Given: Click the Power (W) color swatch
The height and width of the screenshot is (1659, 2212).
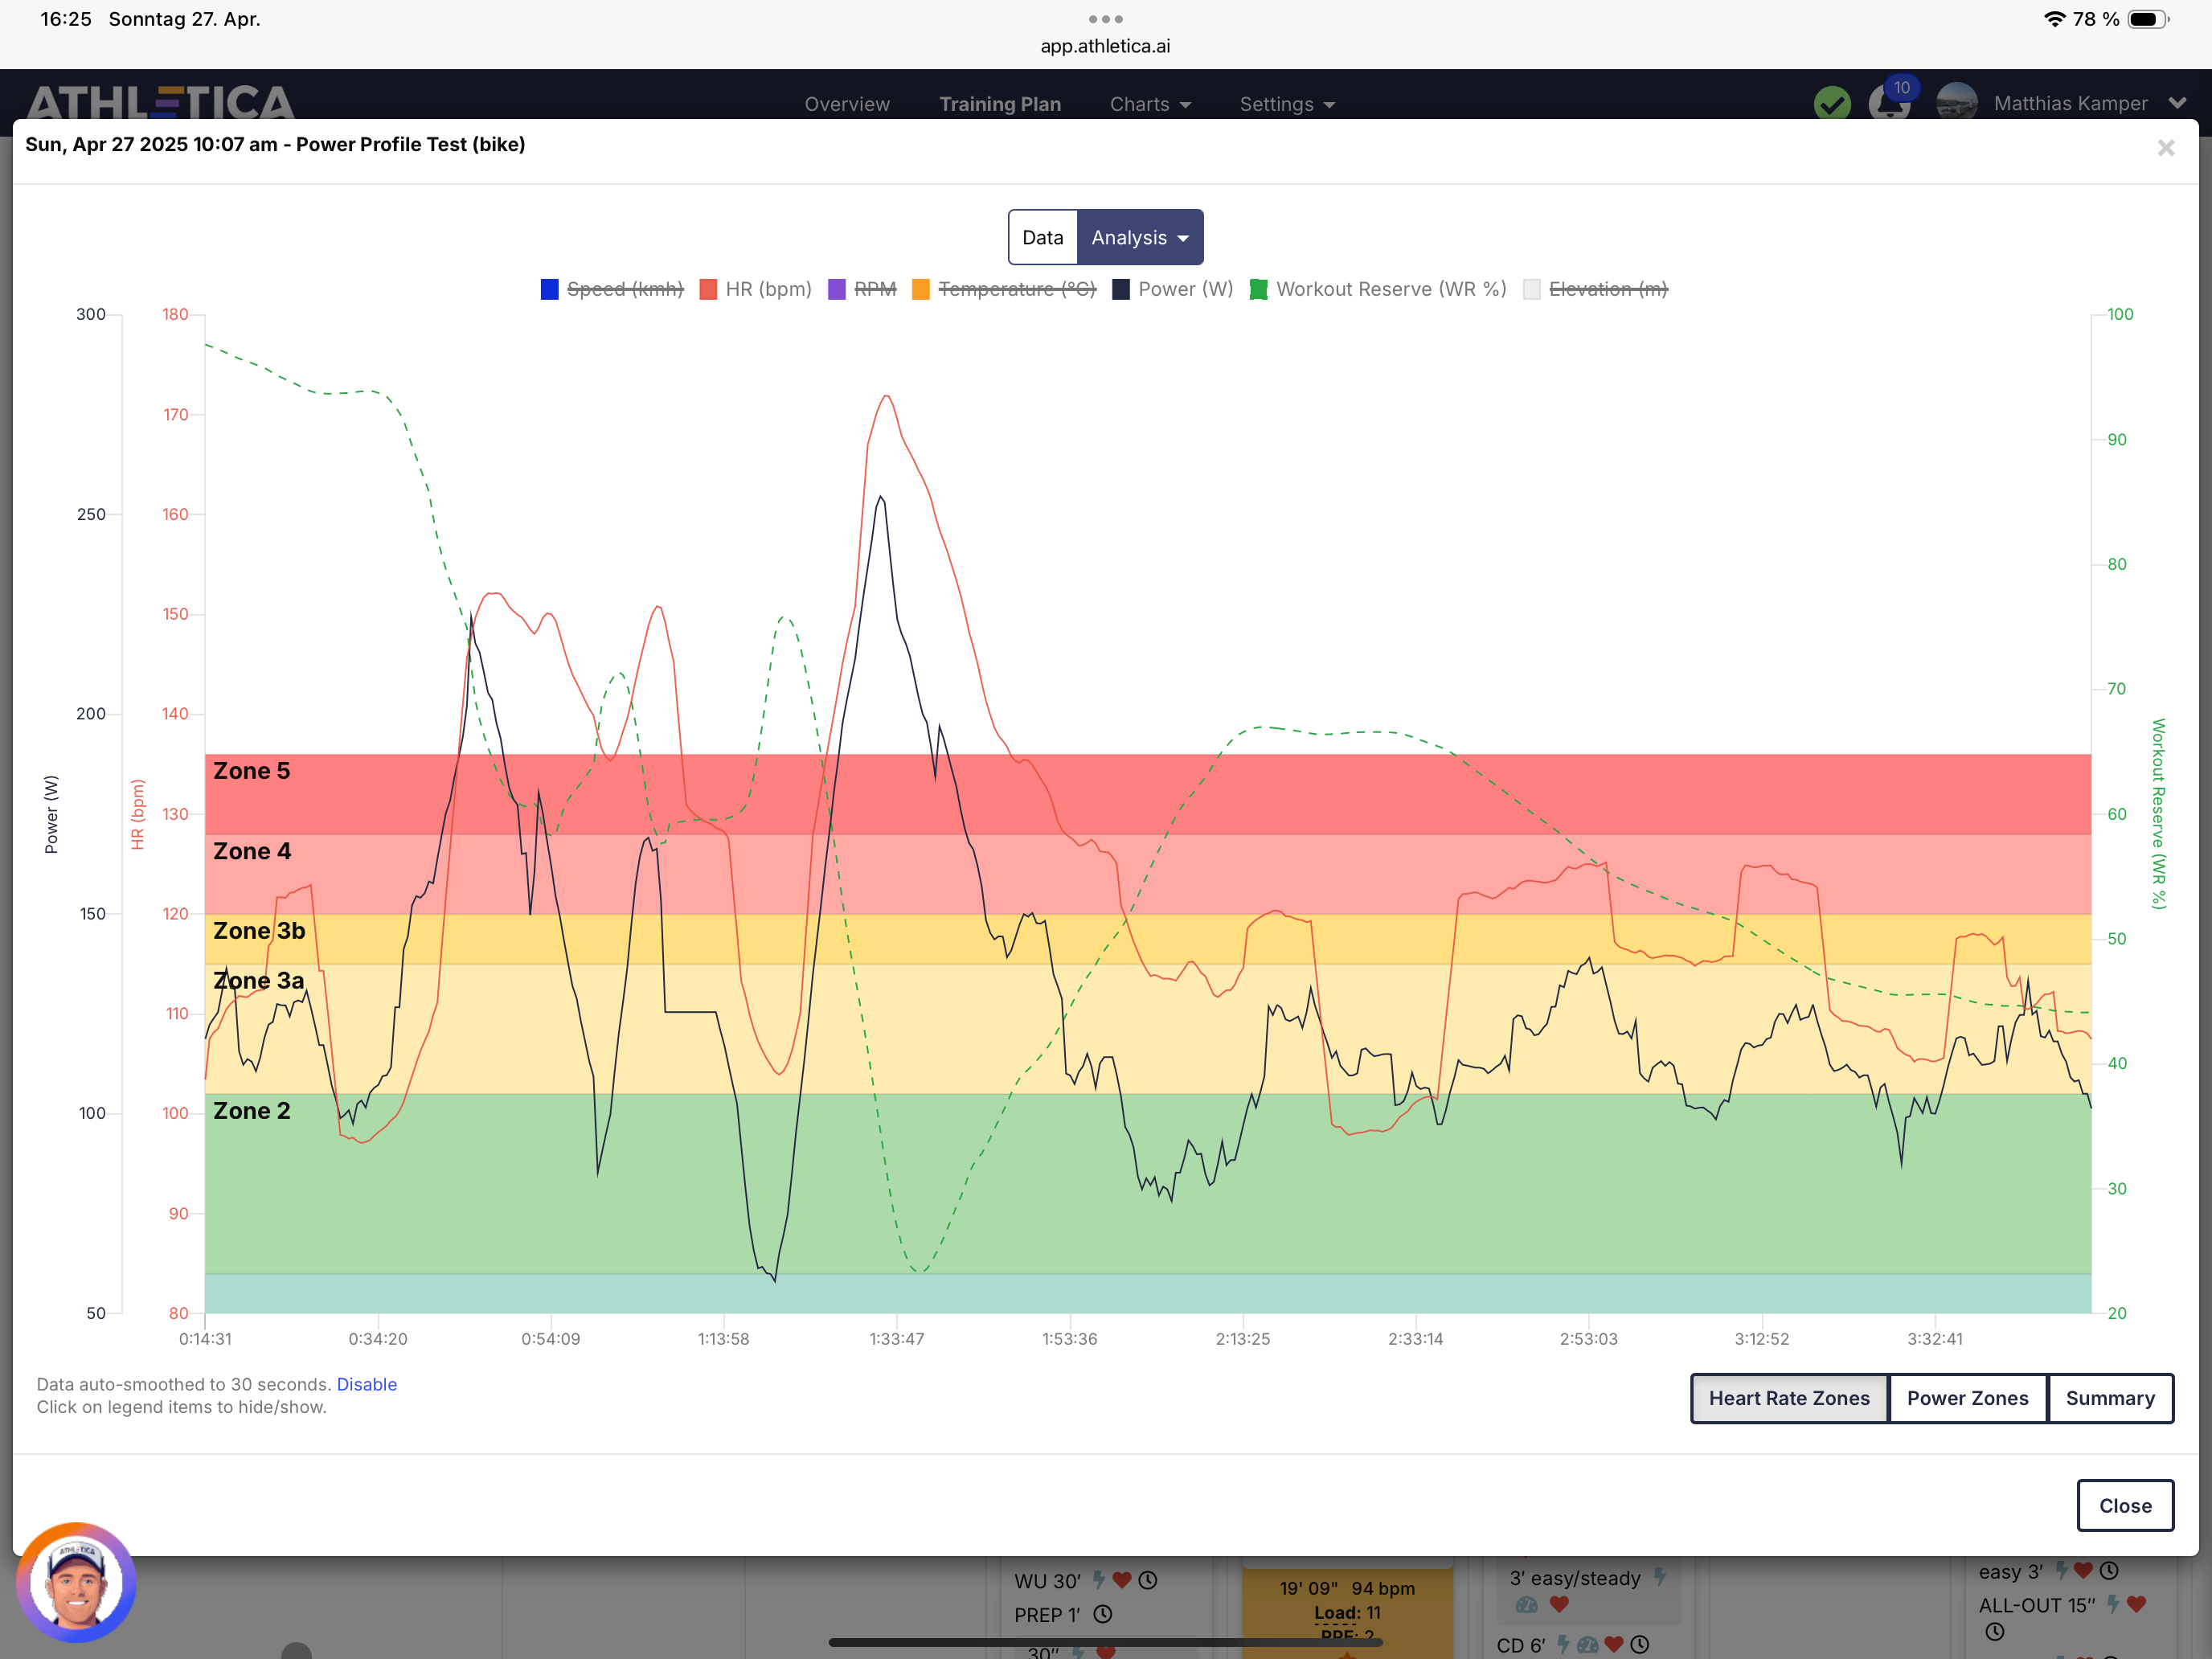Looking at the screenshot, I should click(1121, 289).
